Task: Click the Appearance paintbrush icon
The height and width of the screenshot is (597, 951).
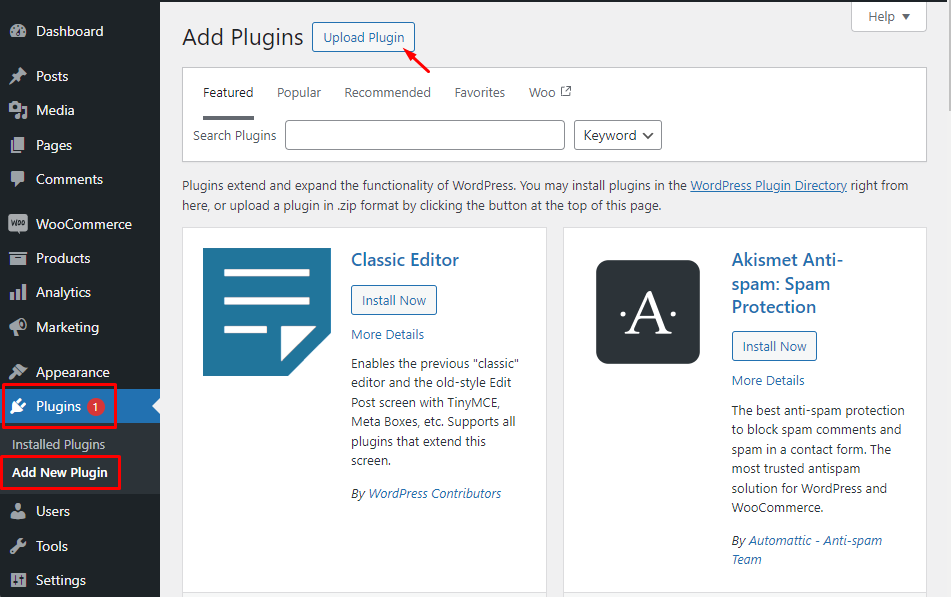Action: (x=18, y=371)
